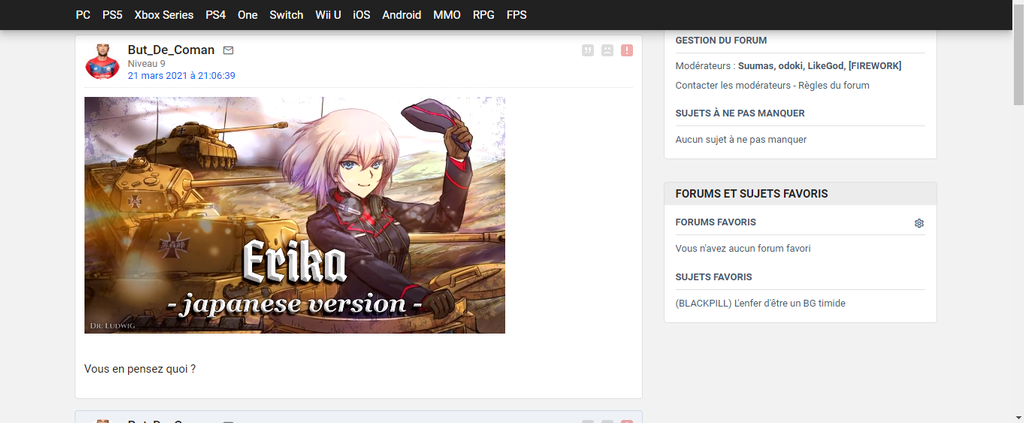Click the scrollbar down arrow
The image size is (1024, 423).
[x=1018, y=417]
